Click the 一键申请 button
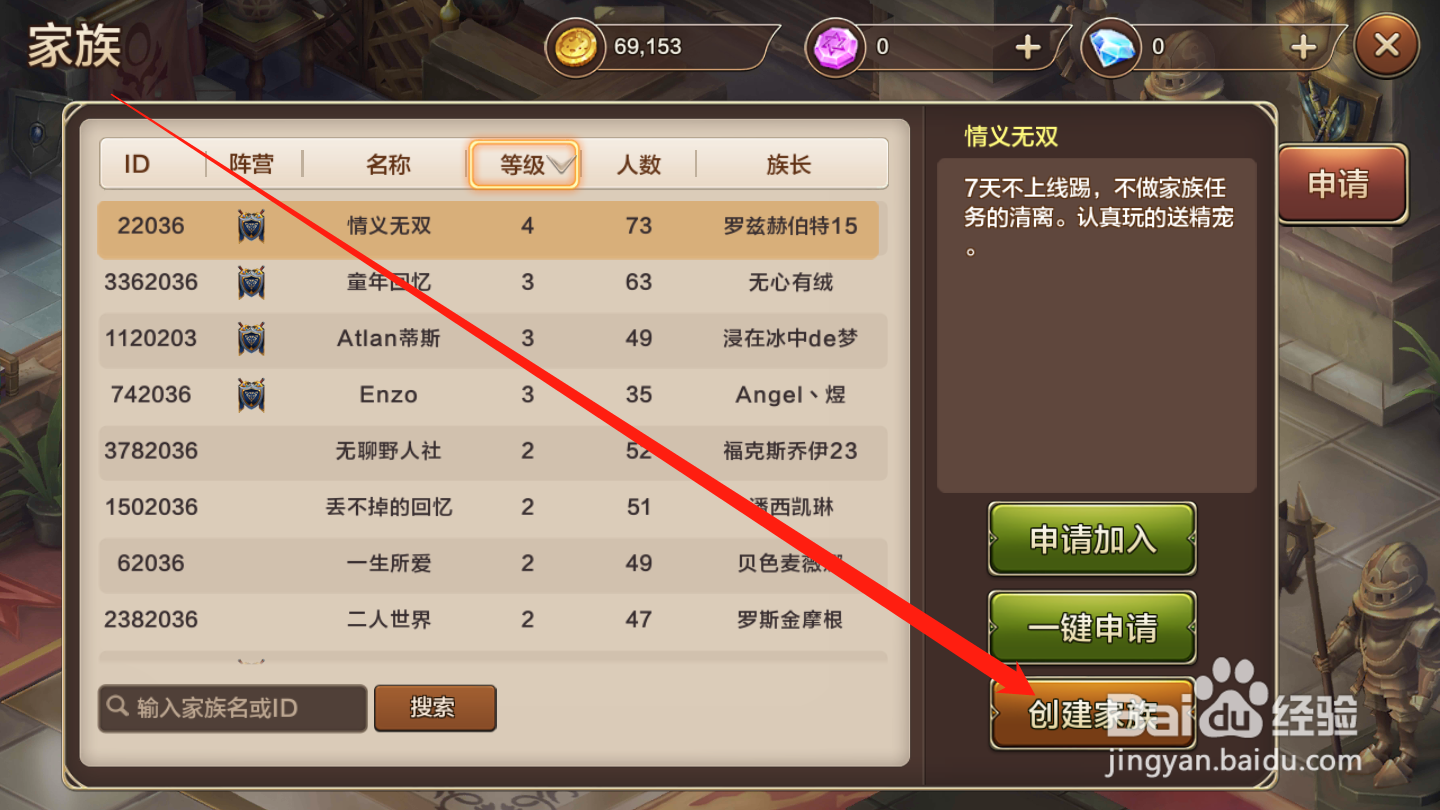The height and width of the screenshot is (810, 1440). [1092, 628]
